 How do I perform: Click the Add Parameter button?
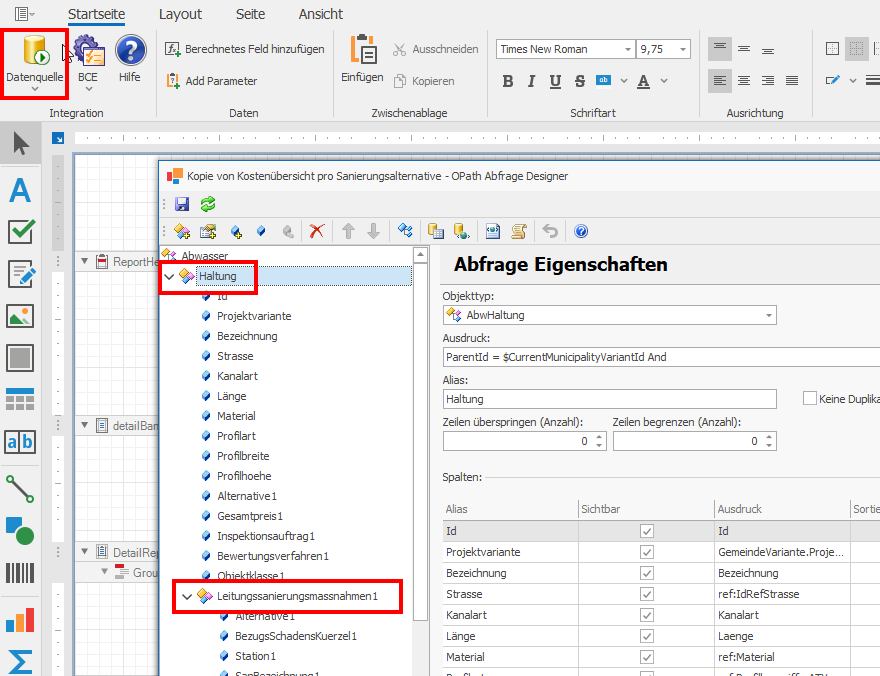coord(212,81)
